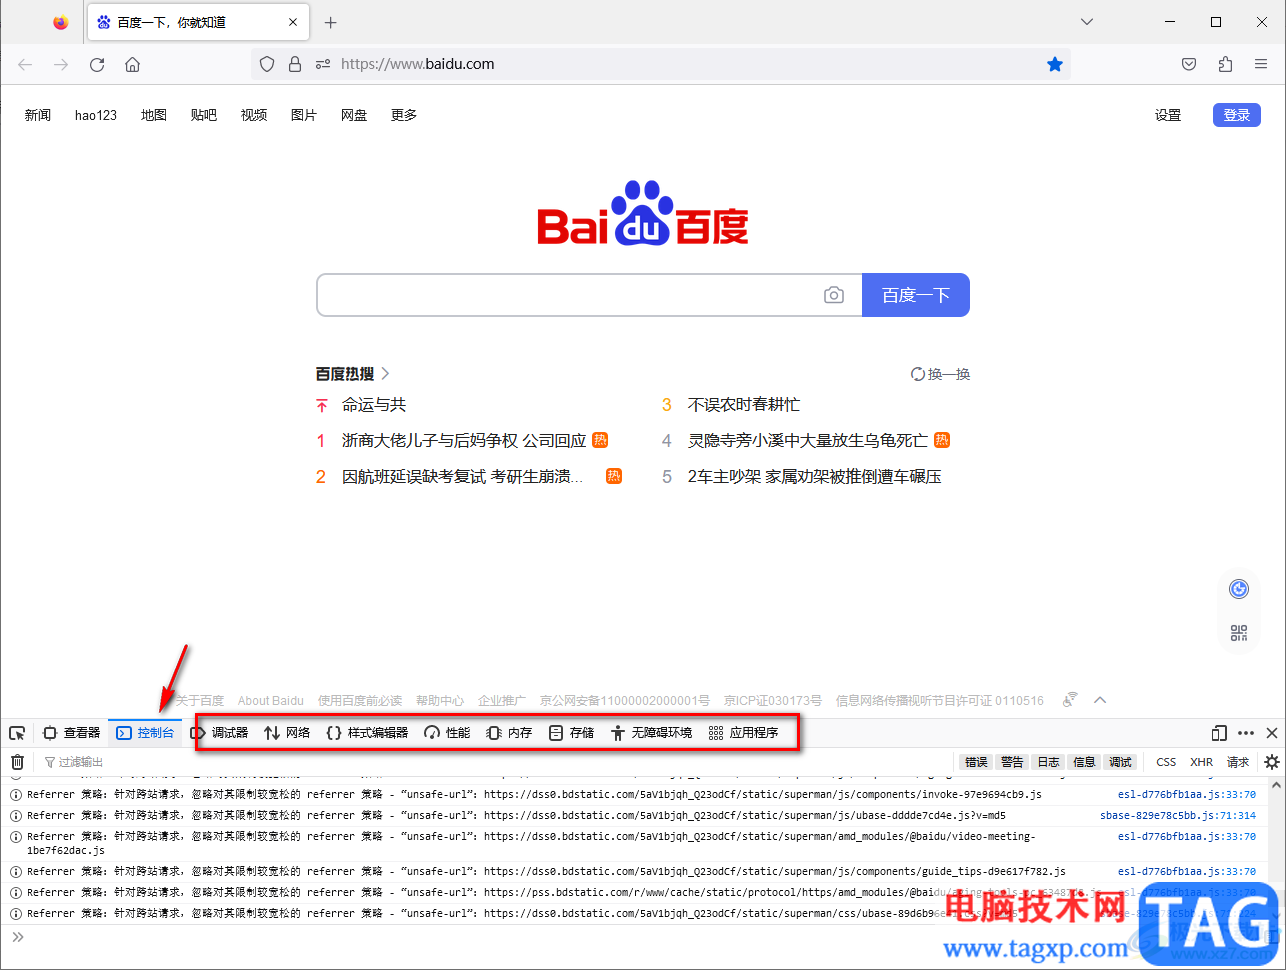
Task: Show tracking protection shield info
Action: (x=267, y=64)
